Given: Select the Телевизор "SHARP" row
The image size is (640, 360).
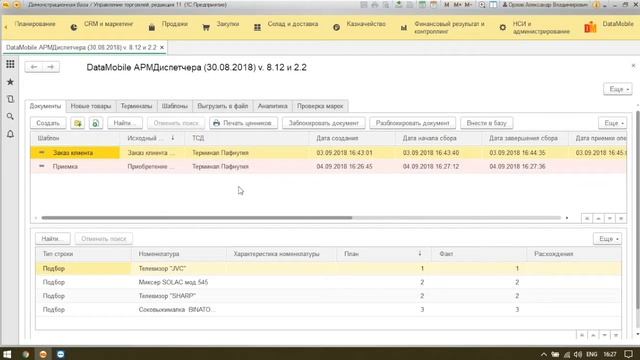Looking at the screenshot, I should [328, 296].
